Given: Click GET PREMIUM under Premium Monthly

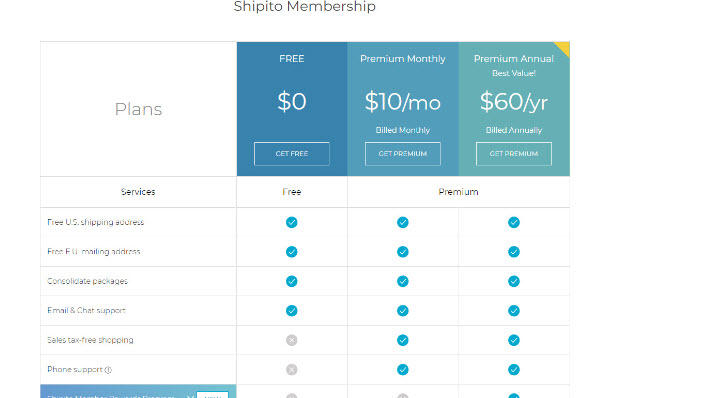Looking at the screenshot, I should [x=402, y=154].
